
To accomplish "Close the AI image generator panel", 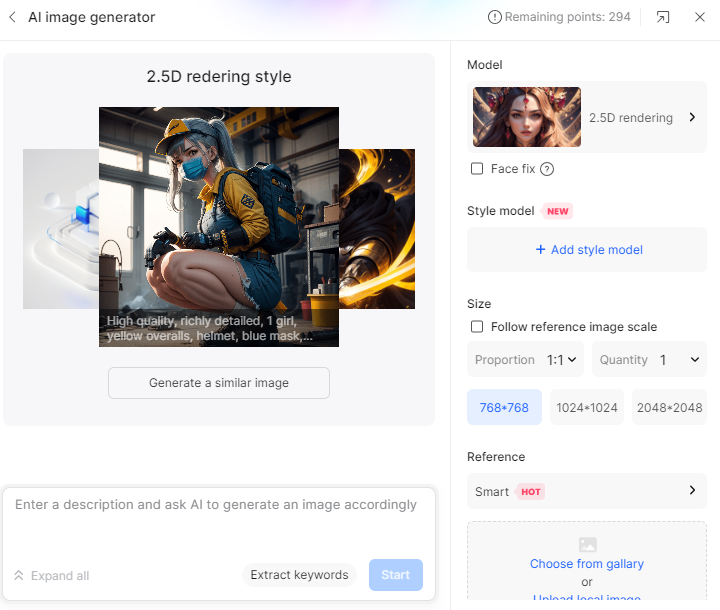I will [x=699, y=17].
